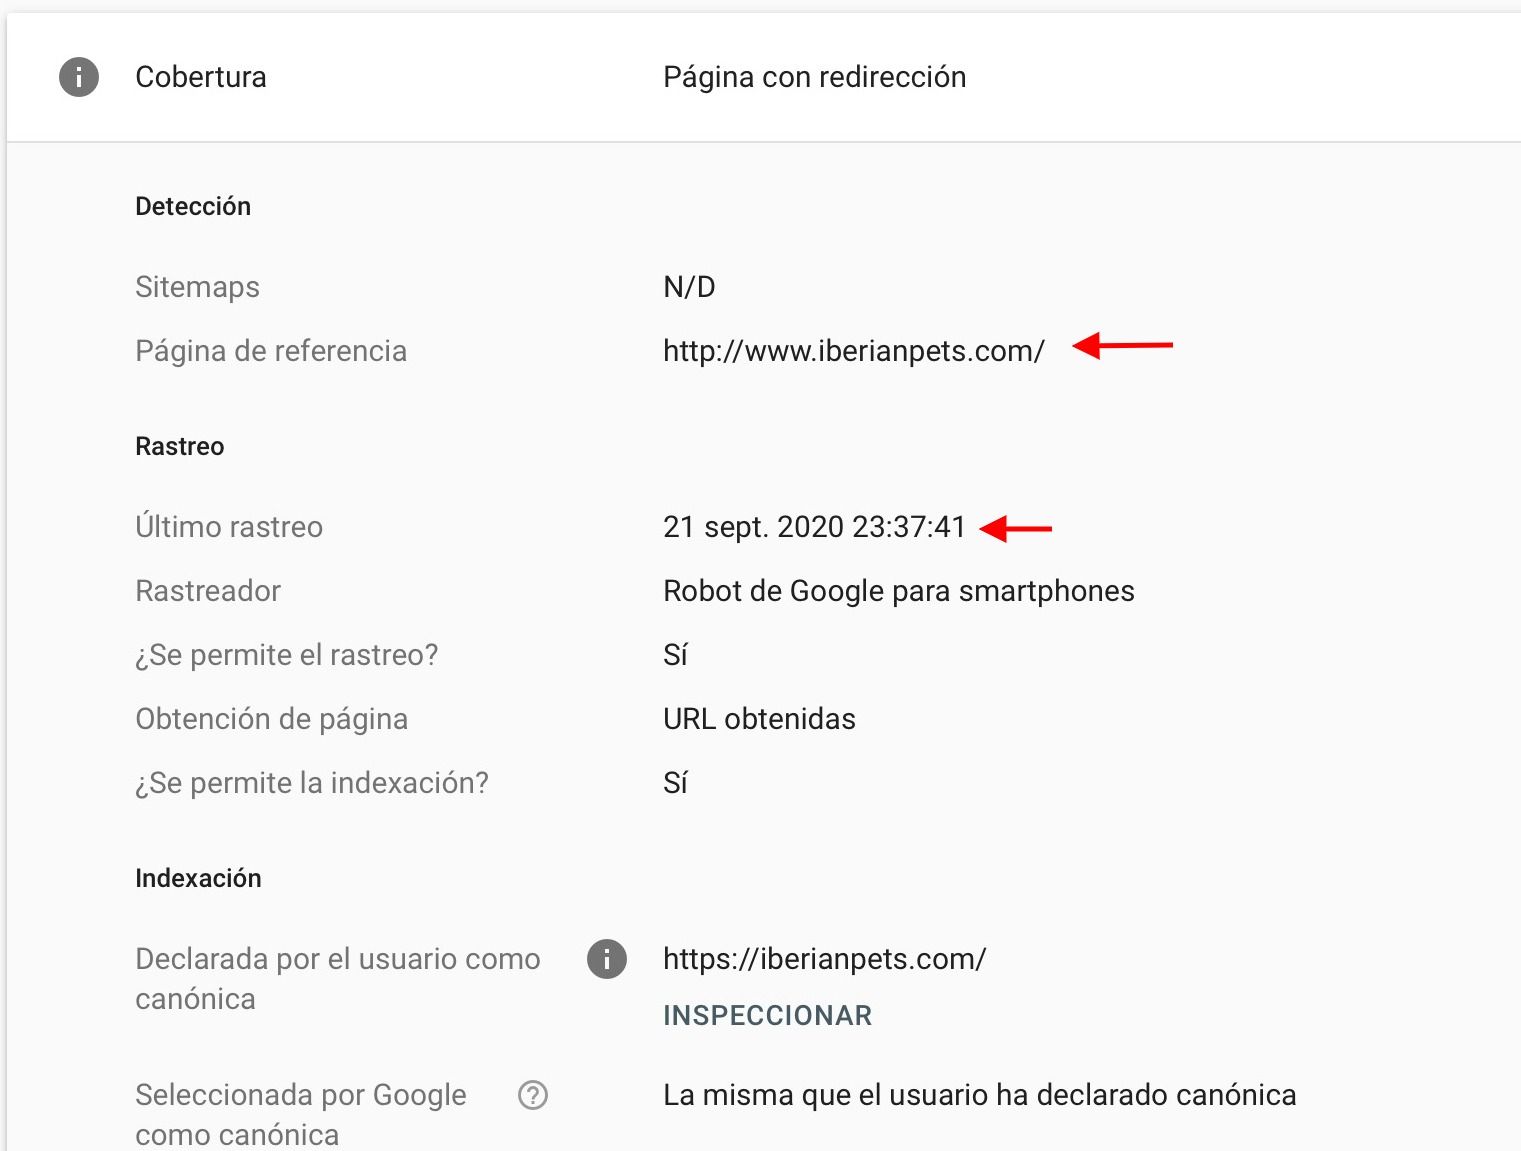
Task: Click the 'Sitemaps' label
Action: [x=197, y=287]
